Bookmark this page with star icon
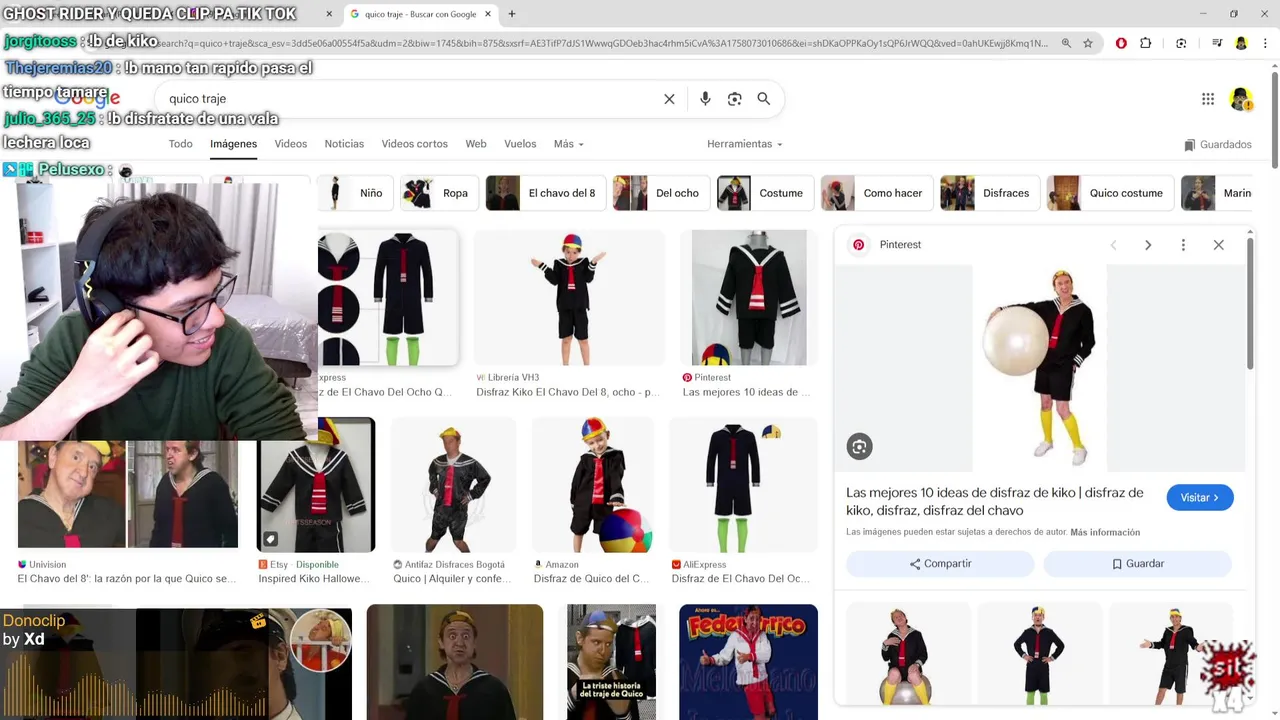This screenshot has height=720, width=1280. (1088, 43)
